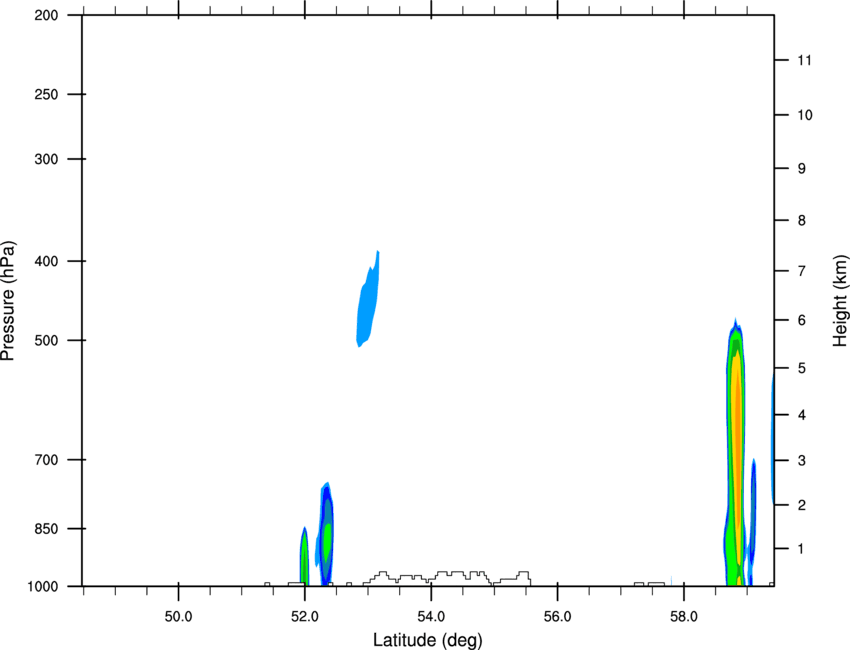Click the 850 pressure tick label
Image resolution: width=850 pixels, height=650 pixels.
pos(46,529)
